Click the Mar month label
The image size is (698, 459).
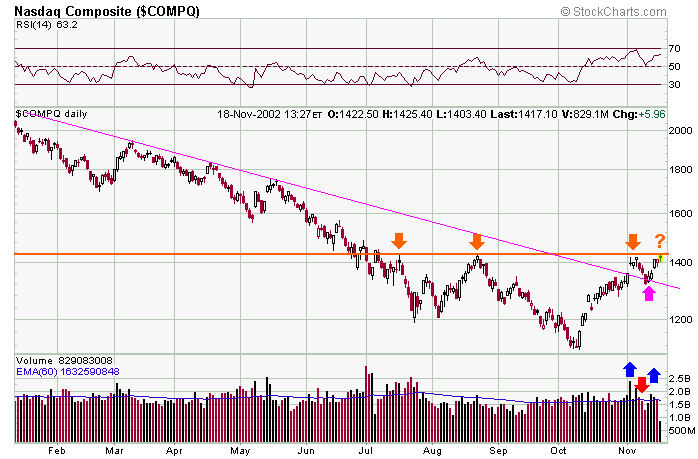tap(114, 451)
